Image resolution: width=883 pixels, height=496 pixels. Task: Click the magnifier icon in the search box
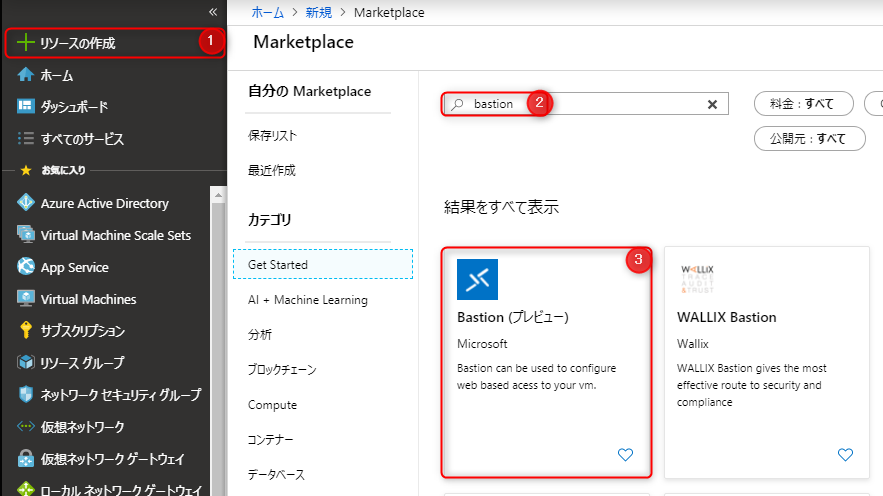(457, 104)
